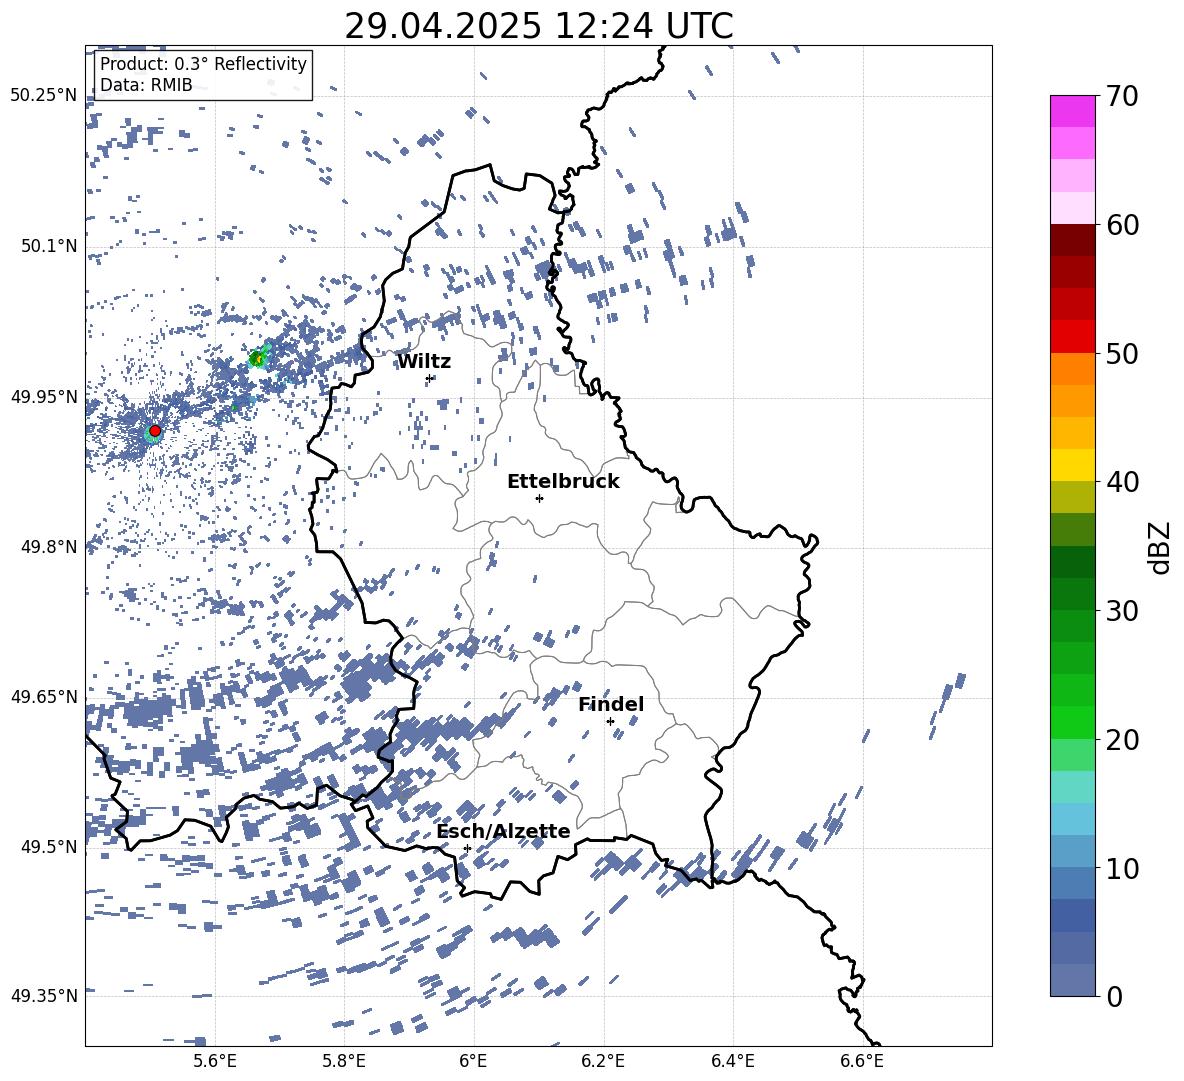Viewport: 1184px width, 1081px height.
Task: Click the title 29.04.2025 12:24 UTC
Action: click(x=539, y=26)
